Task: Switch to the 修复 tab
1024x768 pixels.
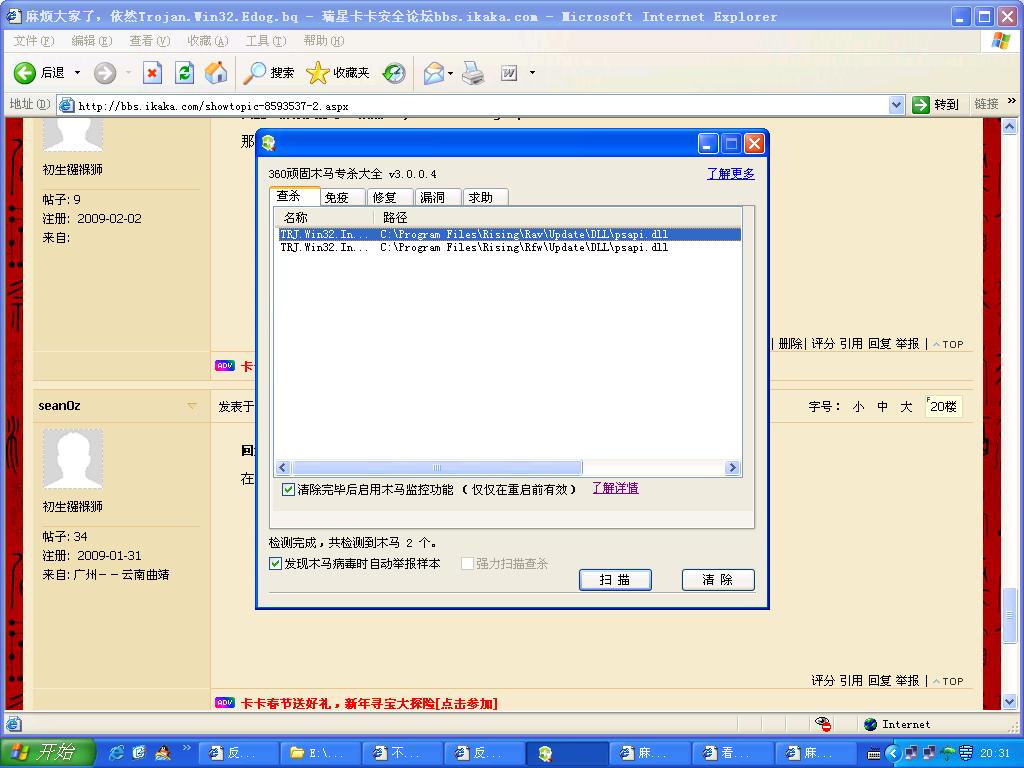Action: click(391, 197)
